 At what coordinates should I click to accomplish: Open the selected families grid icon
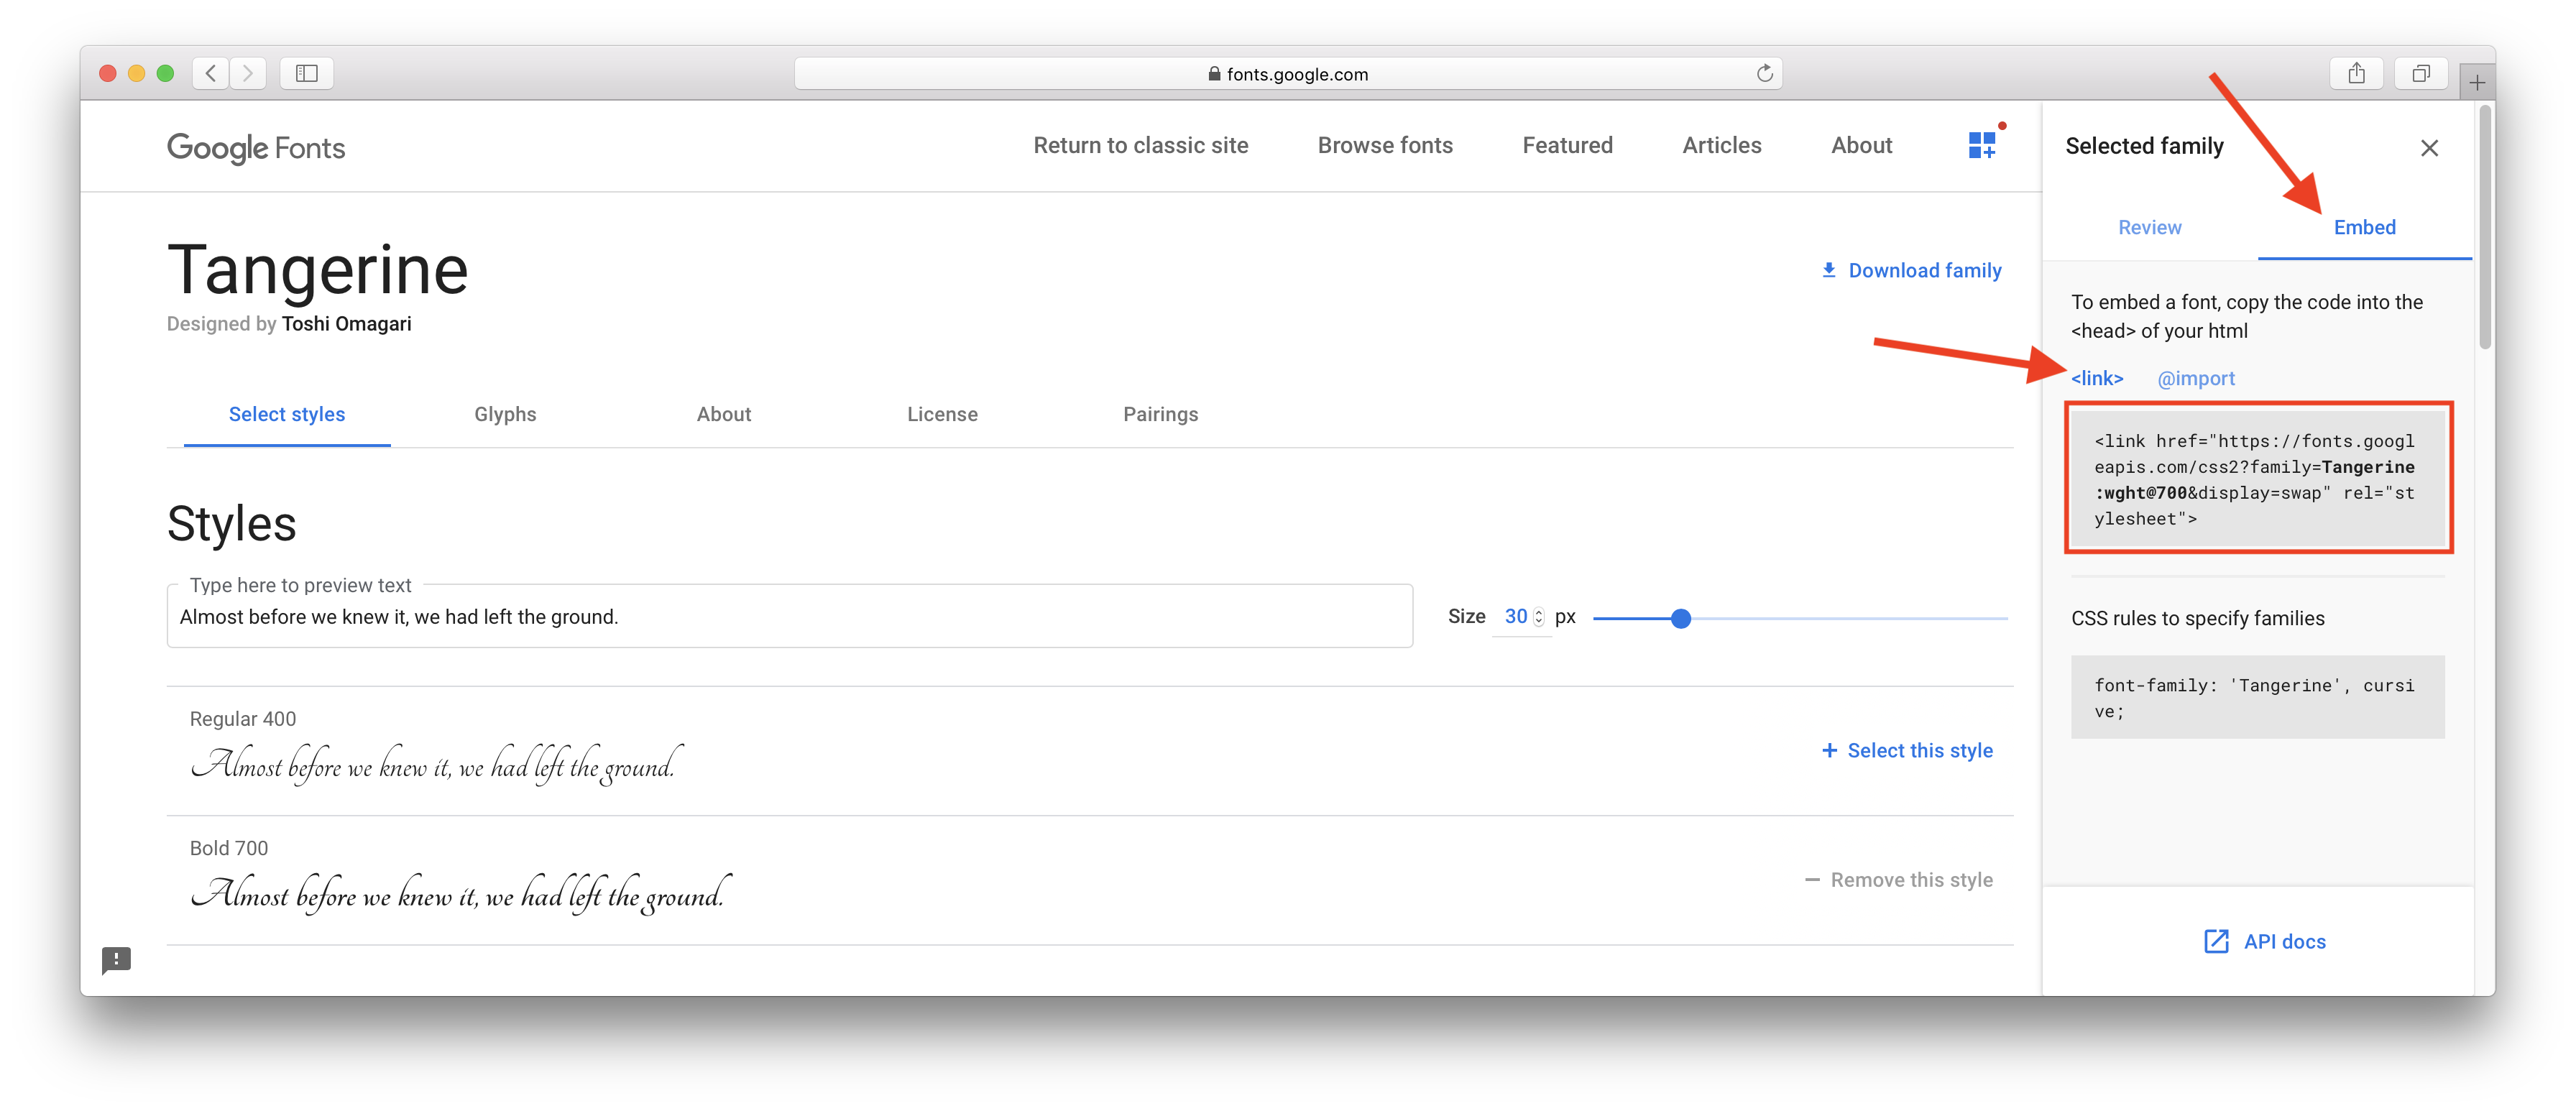[x=1982, y=145]
